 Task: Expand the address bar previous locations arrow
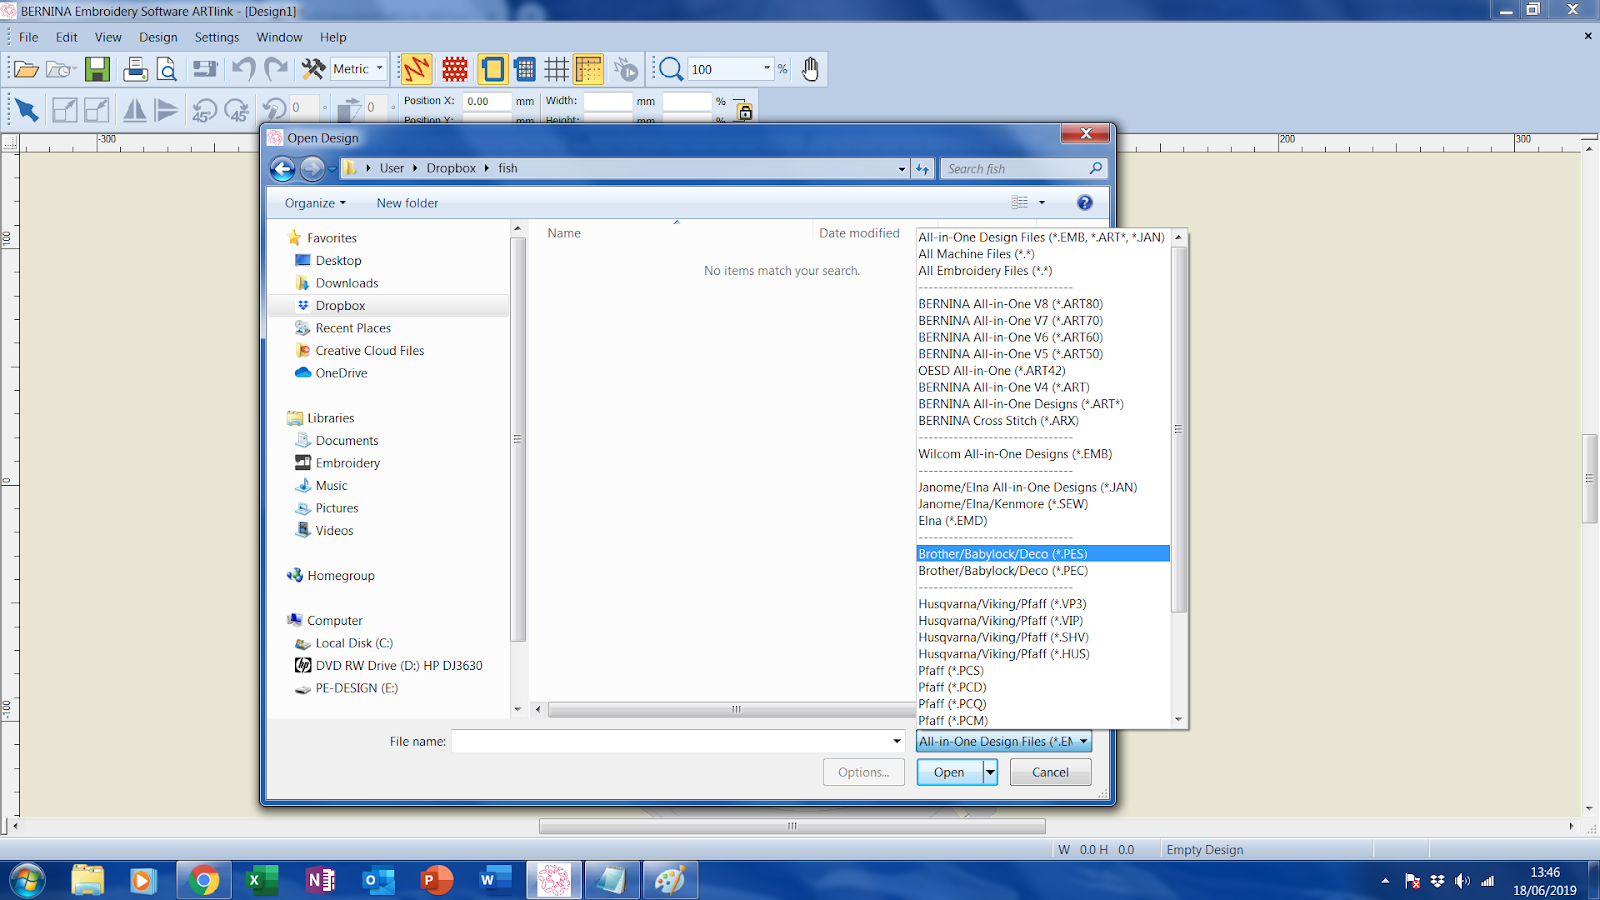point(902,169)
